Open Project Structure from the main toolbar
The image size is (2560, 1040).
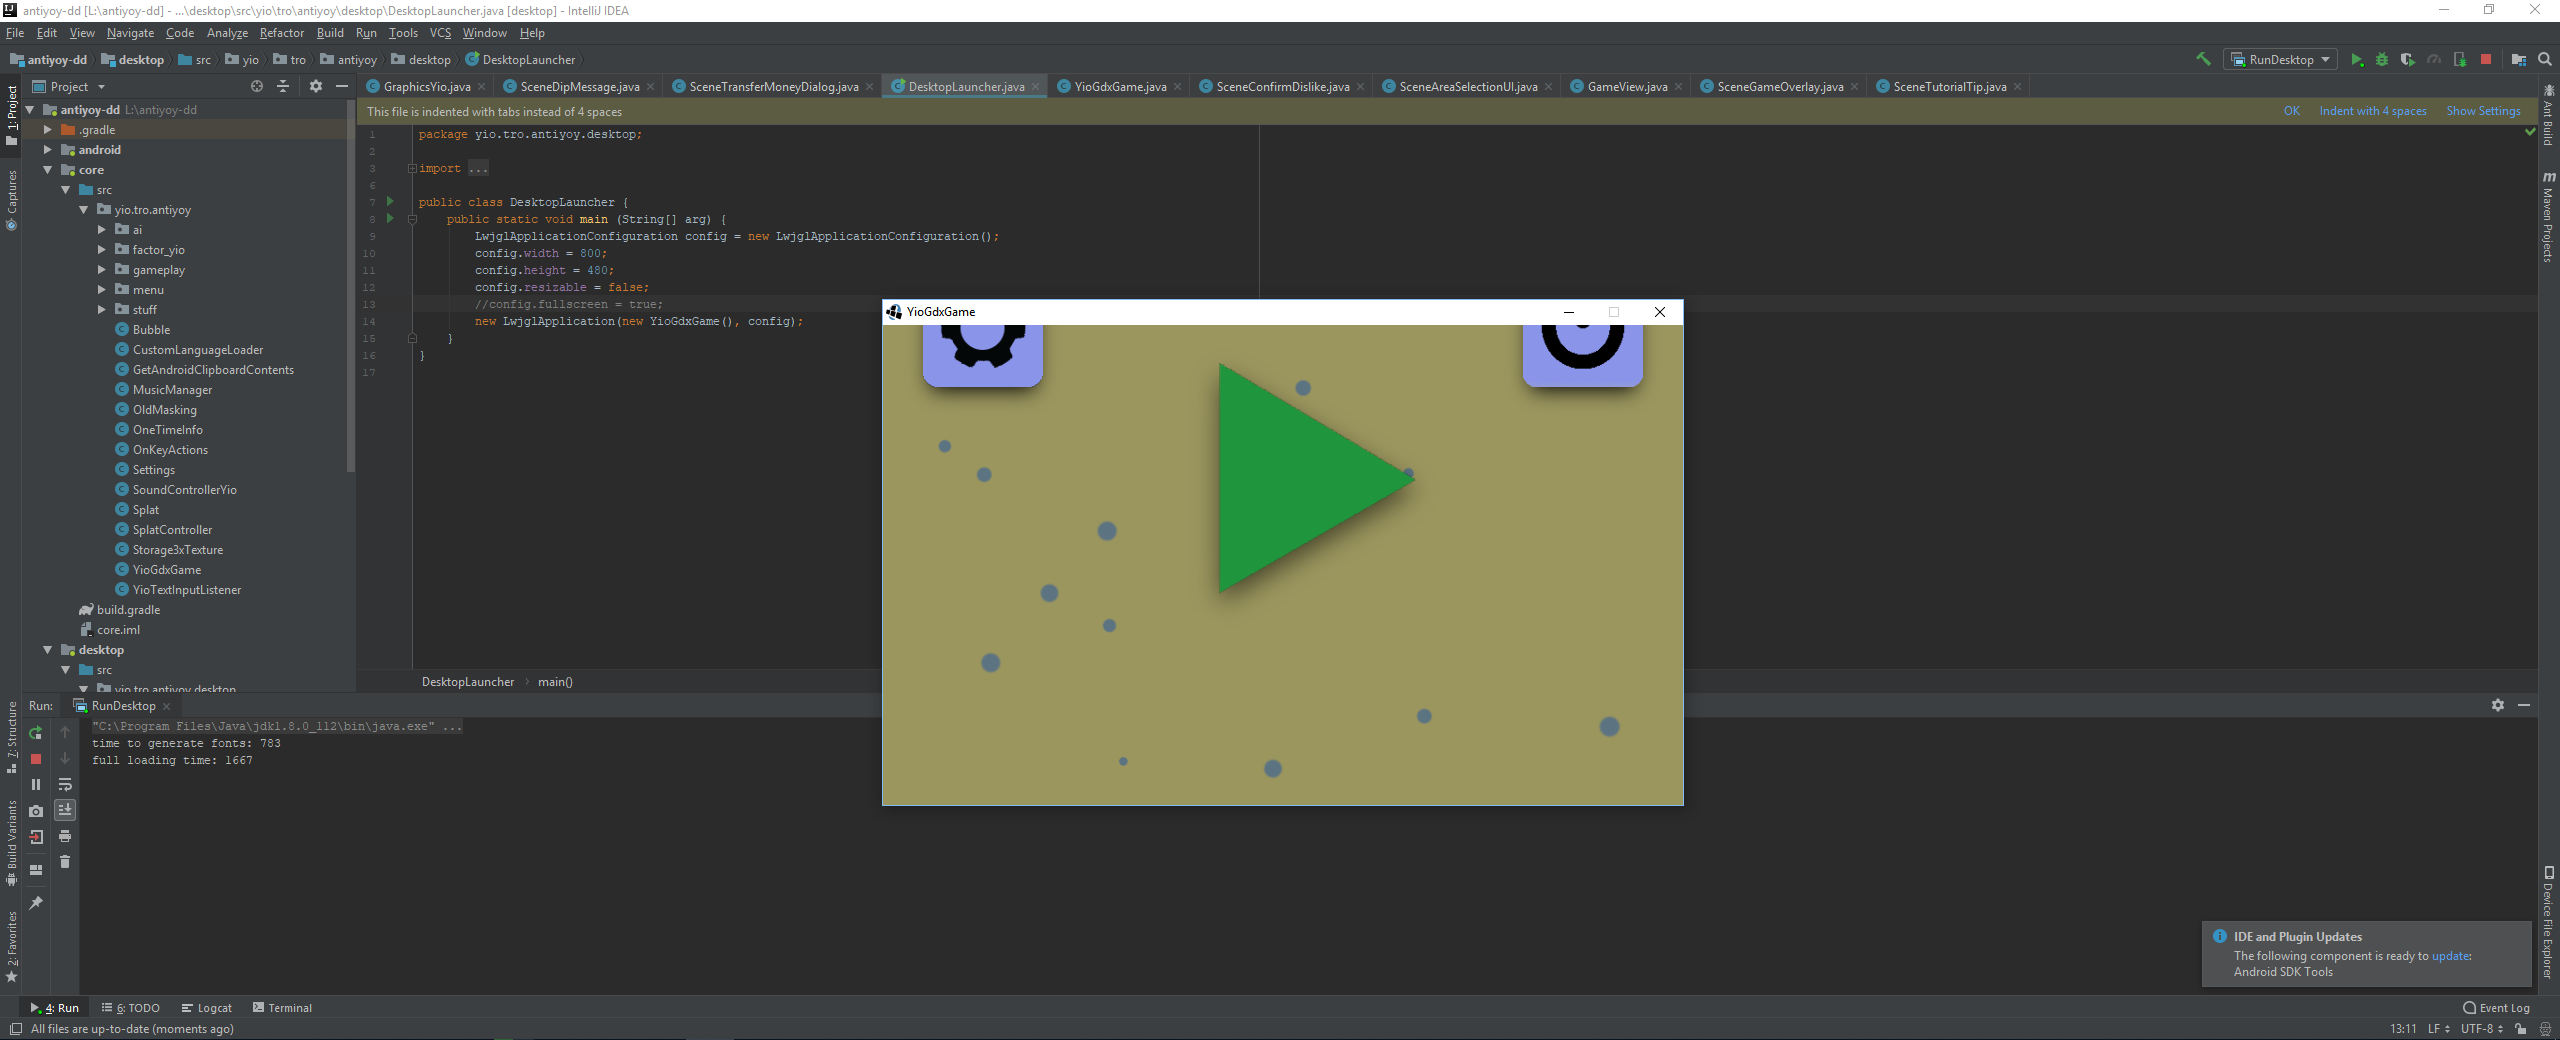click(2518, 60)
